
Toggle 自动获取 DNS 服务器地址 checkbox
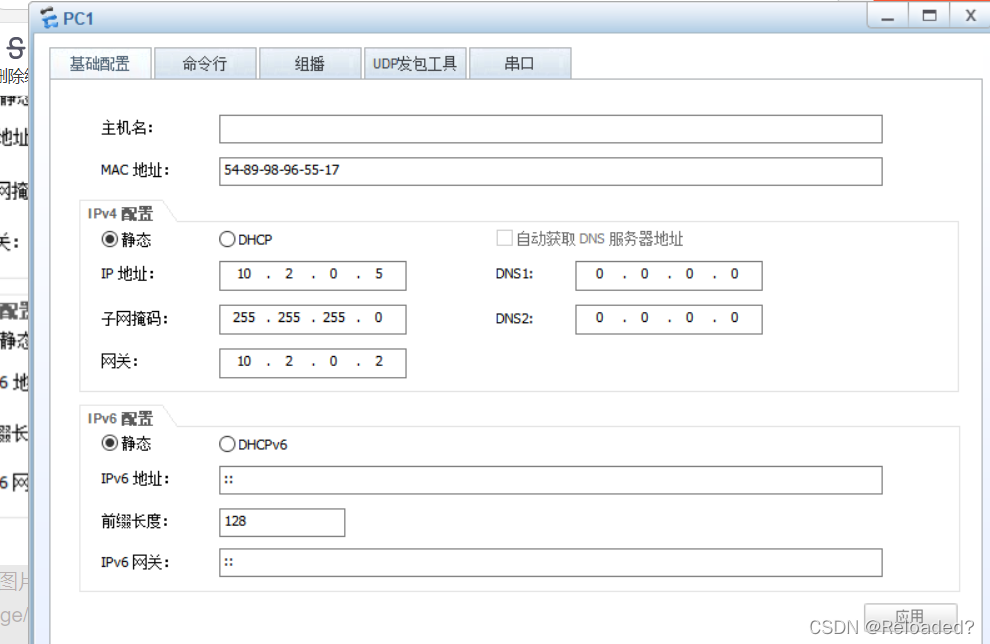pyautogui.click(x=504, y=238)
